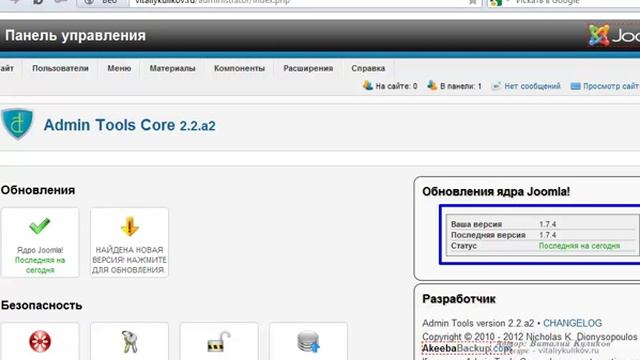Open the Справка menu
The width and height of the screenshot is (640, 360).
tap(368, 69)
